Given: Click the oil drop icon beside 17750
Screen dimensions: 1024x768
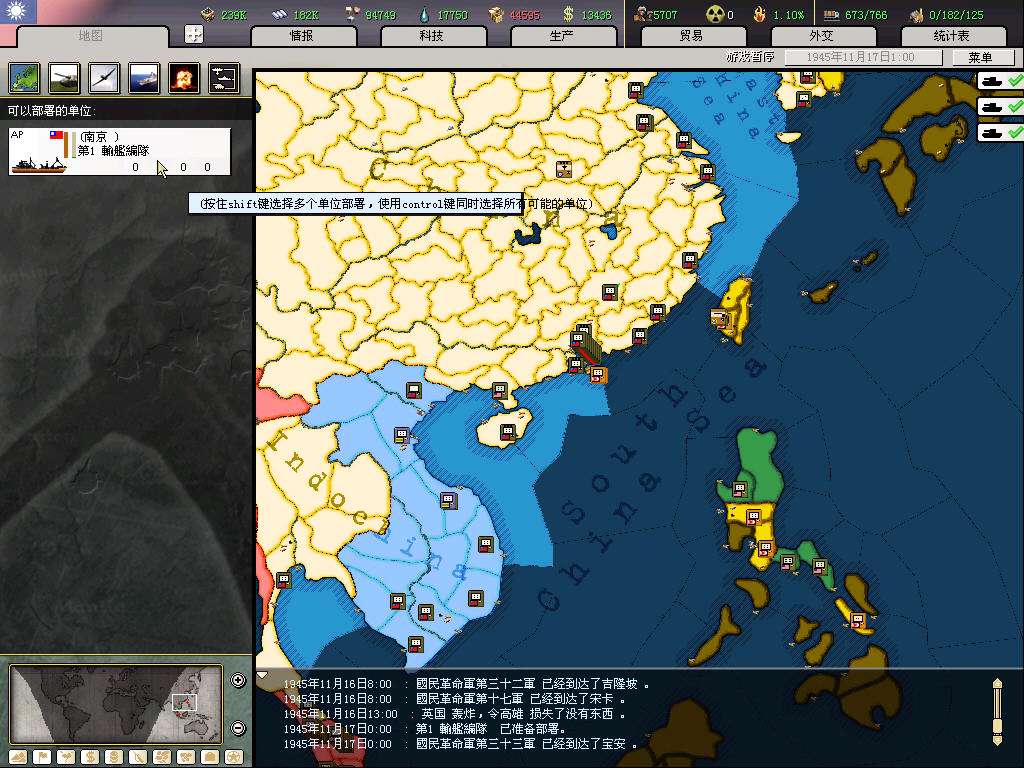Looking at the screenshot, I should tap(425, 14).
